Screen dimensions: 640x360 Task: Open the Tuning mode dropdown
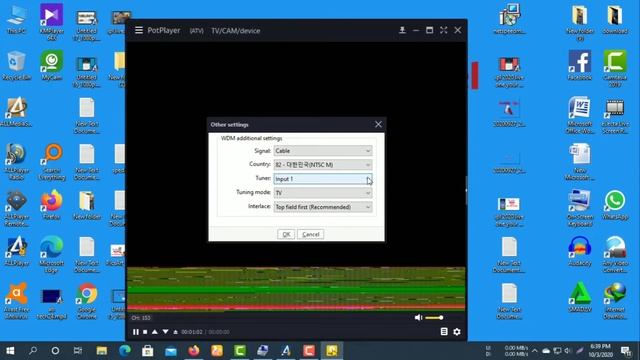click(x=323, y=193)
